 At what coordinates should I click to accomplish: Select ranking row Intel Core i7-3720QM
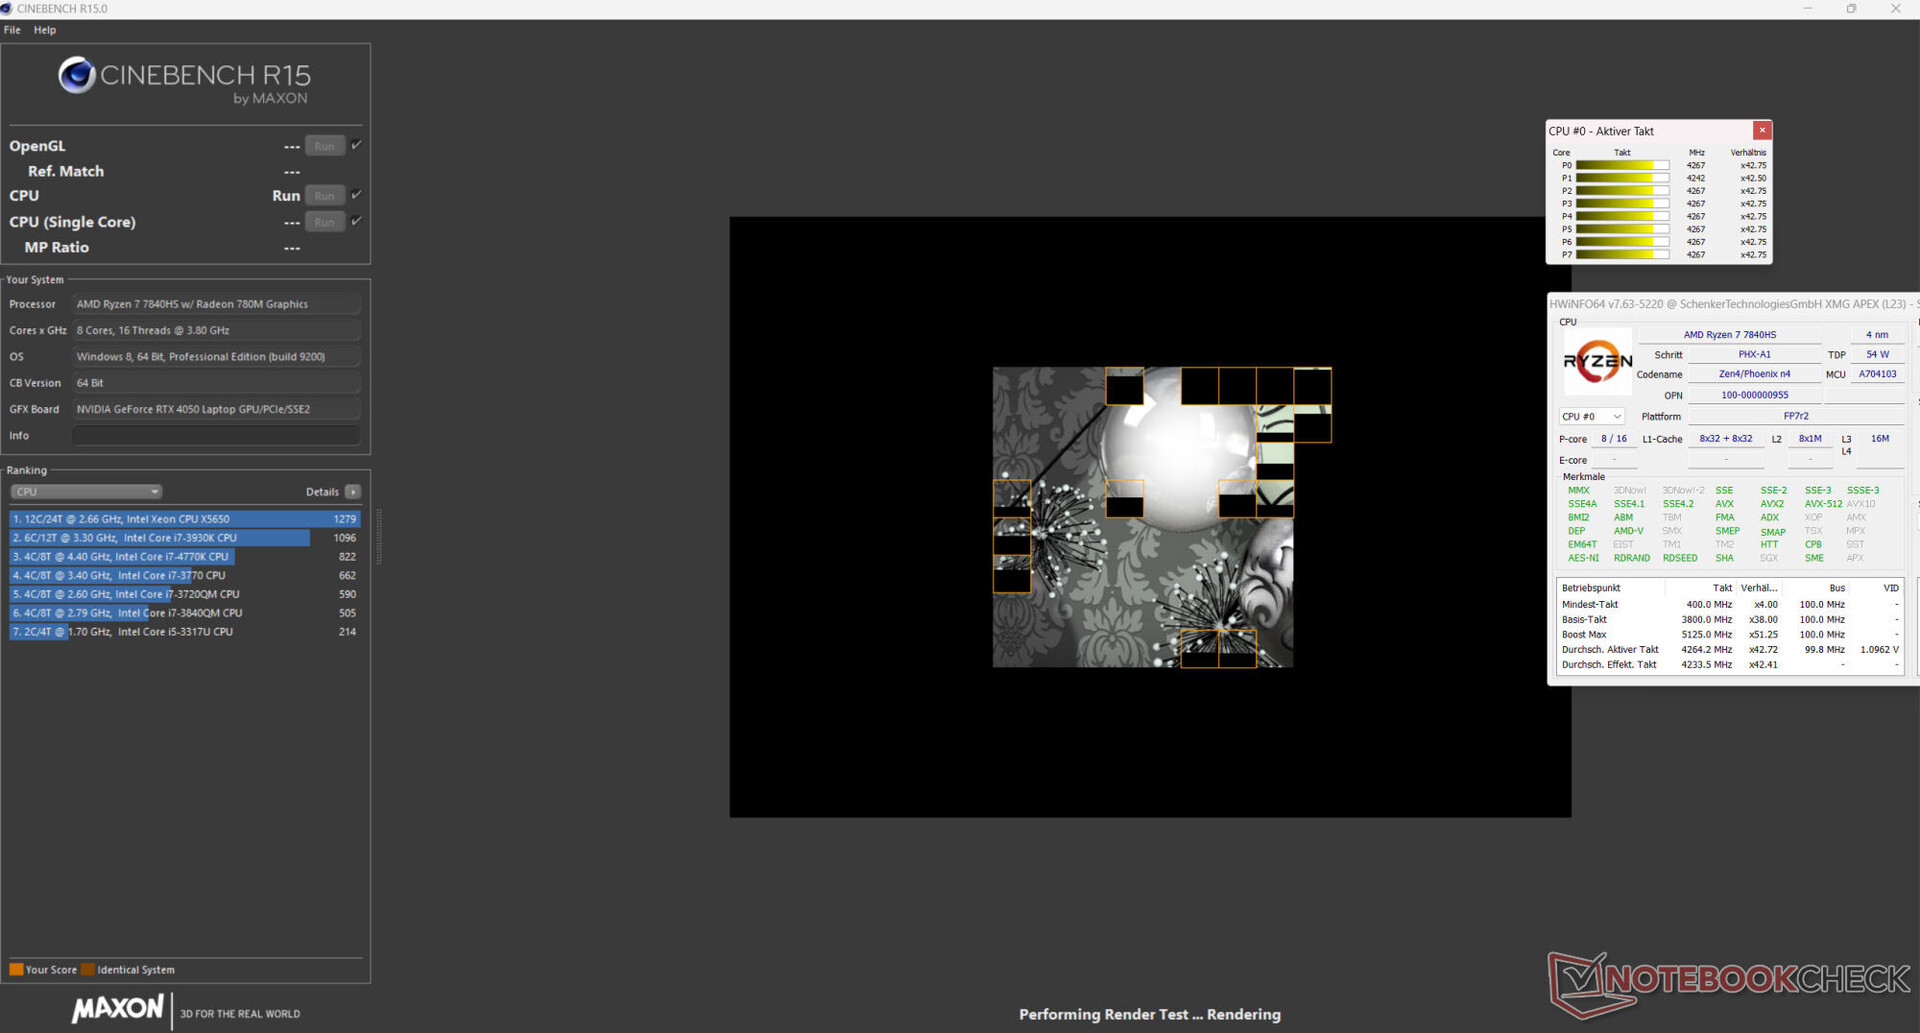pyautogui.click(x=185, y=594)
